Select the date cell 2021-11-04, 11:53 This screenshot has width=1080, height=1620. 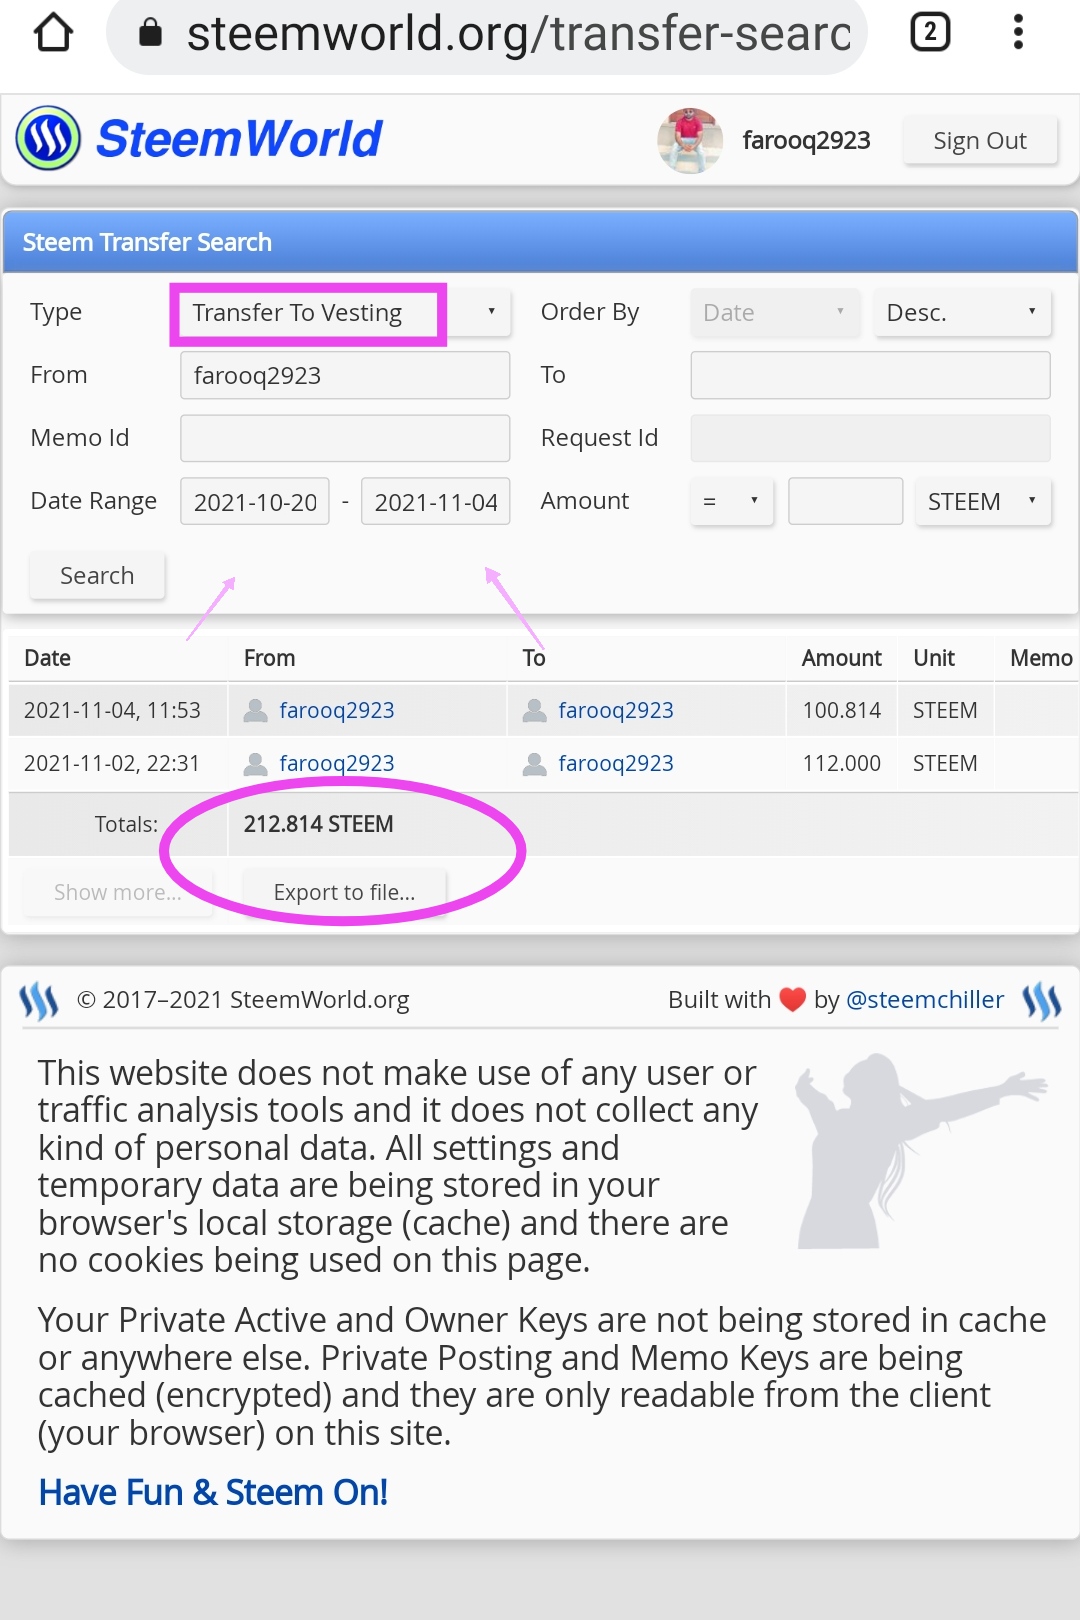tap(112, 711)
